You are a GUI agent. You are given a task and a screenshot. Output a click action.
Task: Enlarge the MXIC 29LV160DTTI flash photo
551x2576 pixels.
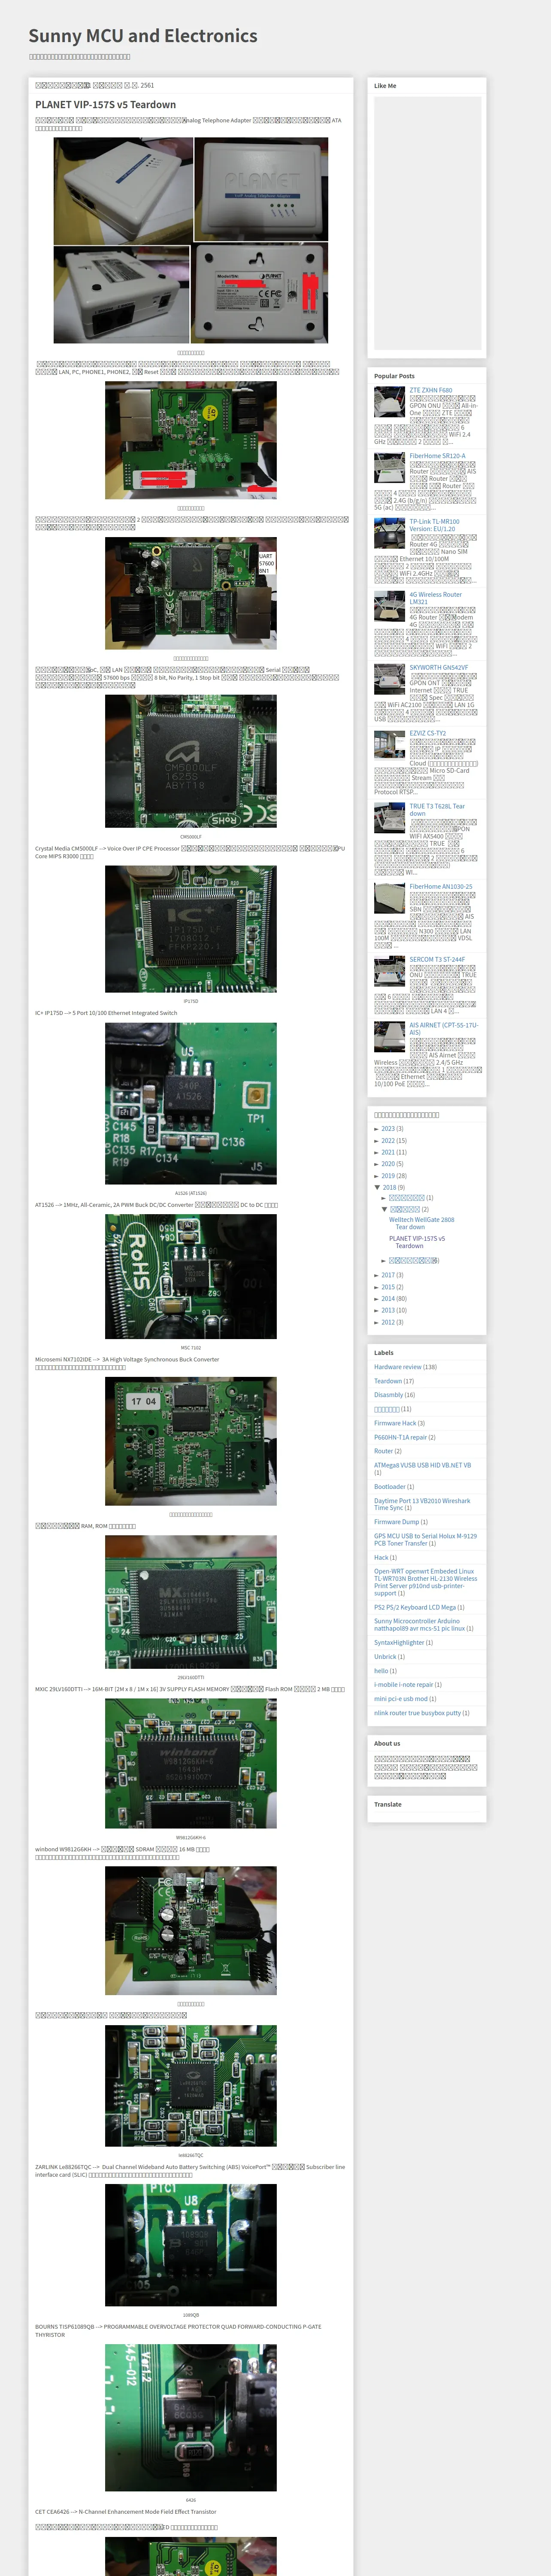pyautogui.click(x=191, y=1602)
